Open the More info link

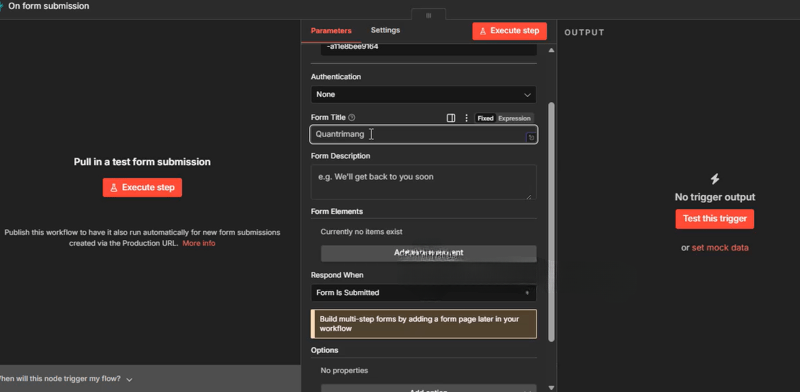click(199, 243)
